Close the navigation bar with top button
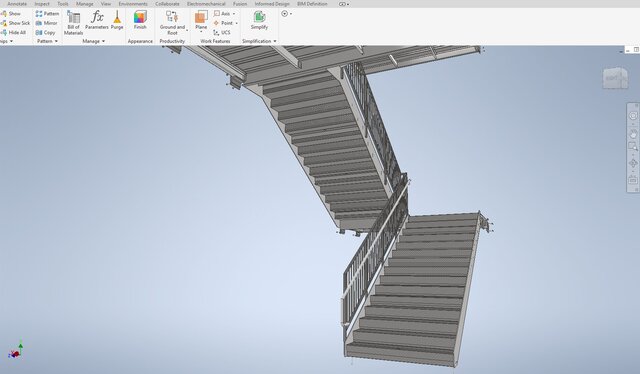 [x=636, y=105]
